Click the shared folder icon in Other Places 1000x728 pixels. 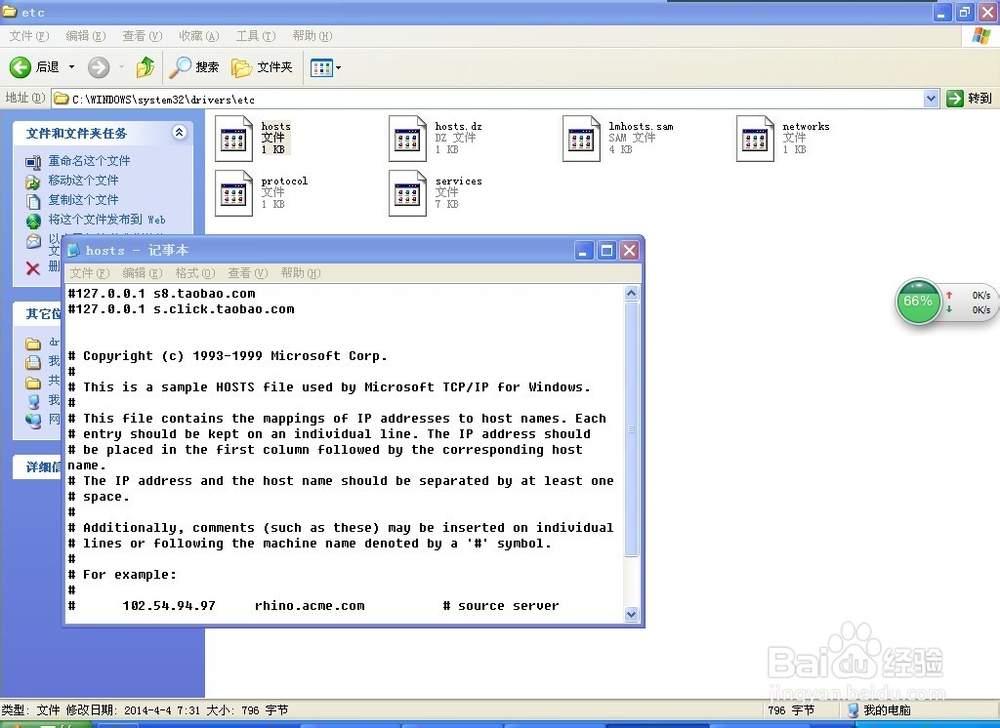pyautogui.click(x=33, y=382)
